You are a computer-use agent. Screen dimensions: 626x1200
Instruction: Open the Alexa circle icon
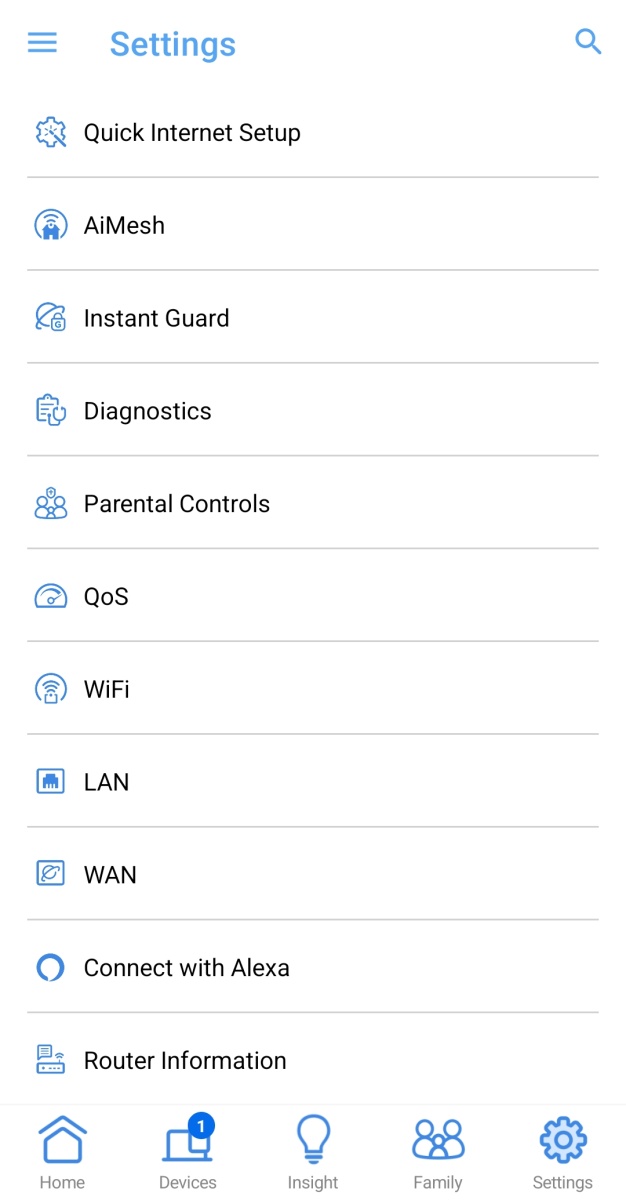tap(50, 967)
